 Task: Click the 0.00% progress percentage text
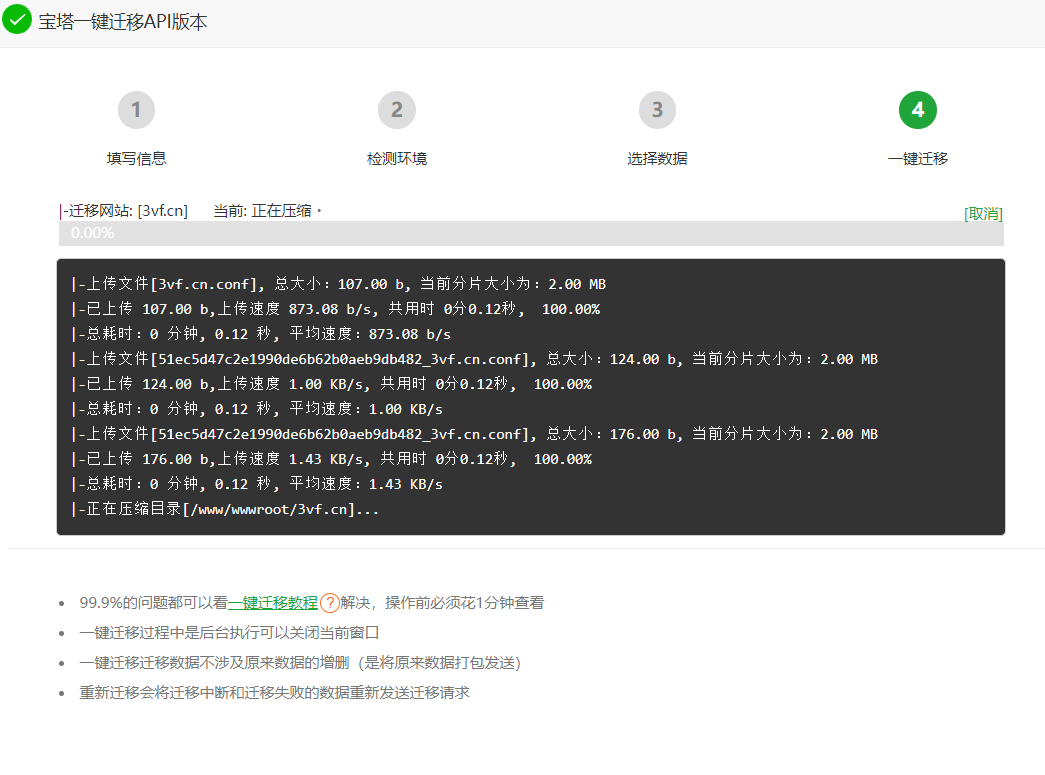pyautogui.click(x=92, y=233)
